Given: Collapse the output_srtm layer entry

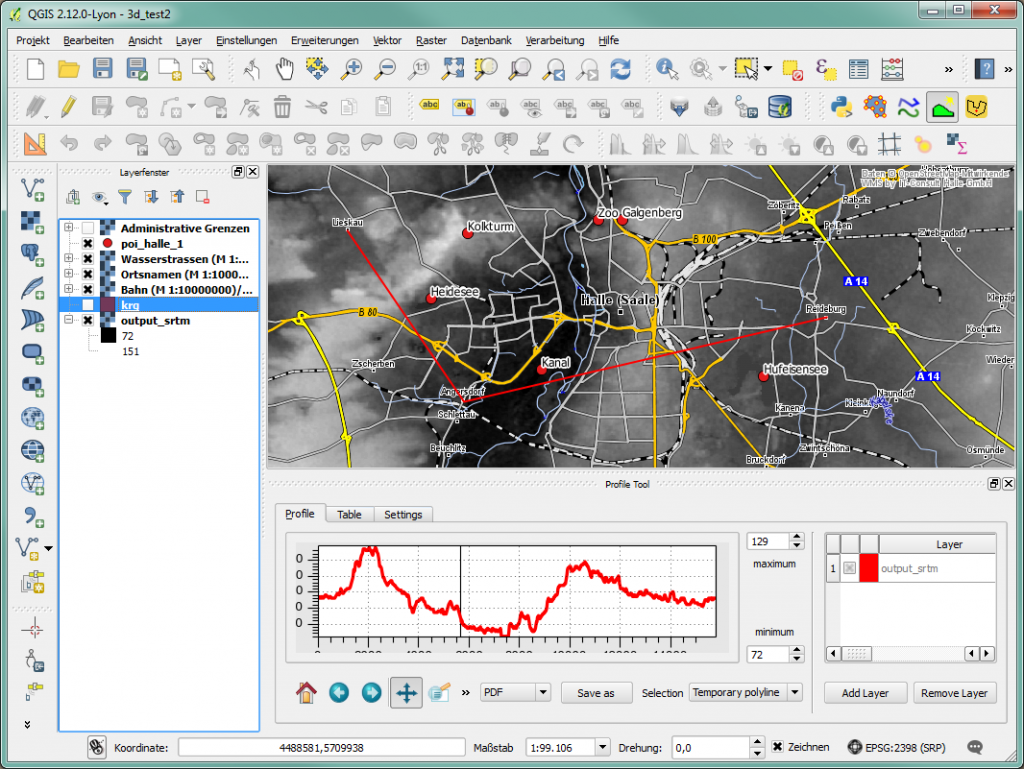Looking at the screenshot, I should (68, 320).
